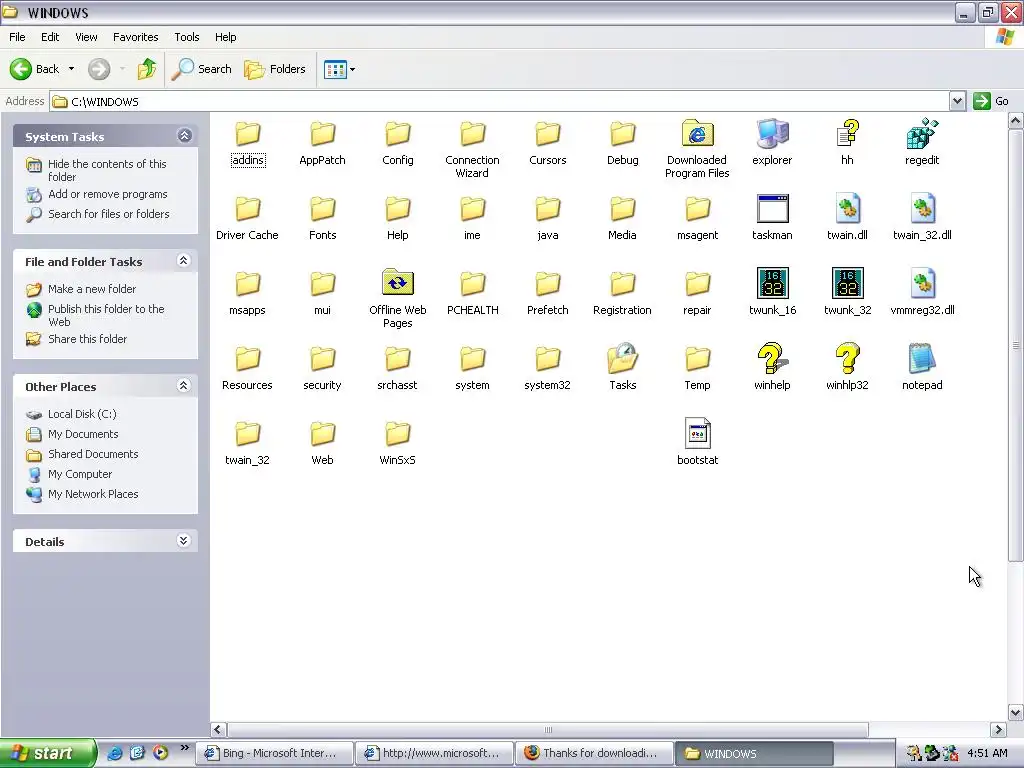Select the notepad program icon
Image resolution: width=1024 pixels, height=768 pixels.
point(921,359)
